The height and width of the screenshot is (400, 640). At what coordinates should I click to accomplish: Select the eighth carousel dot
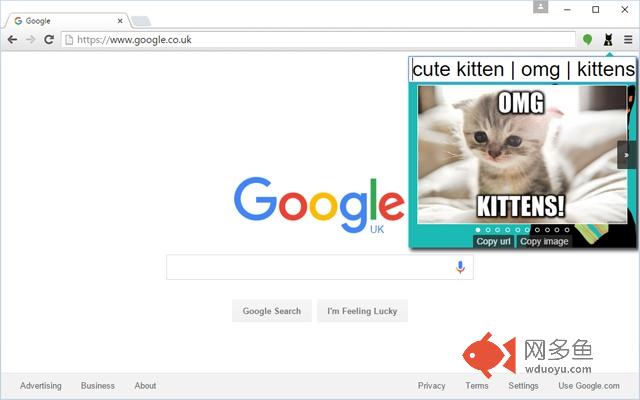547,230
